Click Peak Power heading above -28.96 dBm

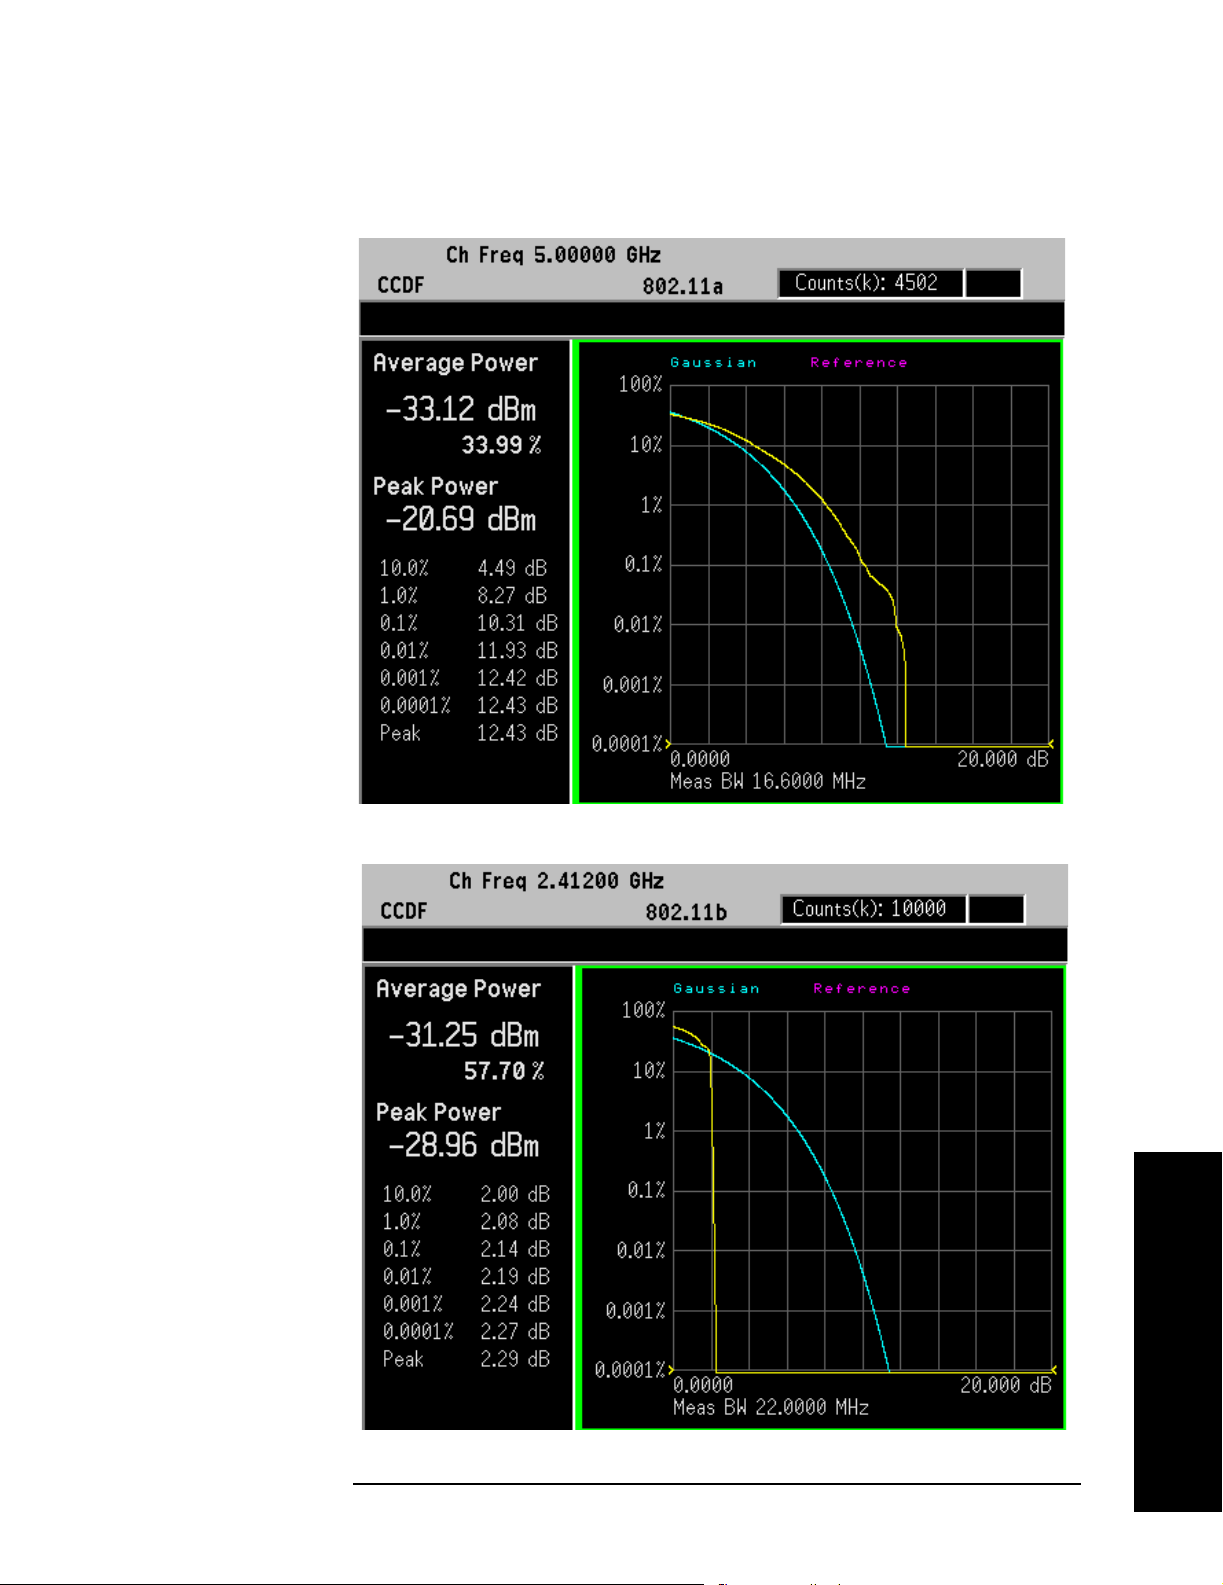point(438,1113)
